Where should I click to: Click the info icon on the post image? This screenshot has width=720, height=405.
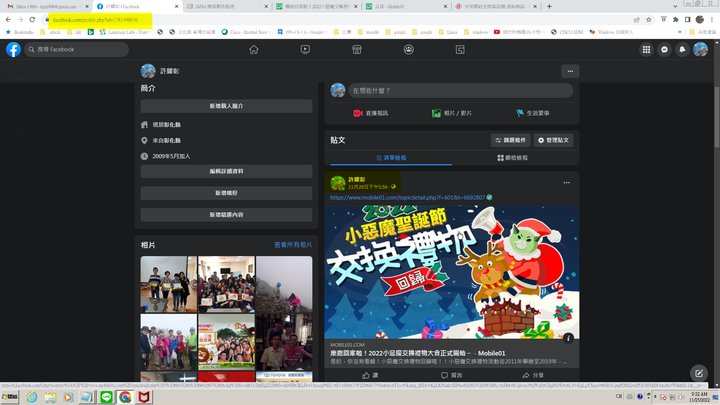click(x=568, y=338)
